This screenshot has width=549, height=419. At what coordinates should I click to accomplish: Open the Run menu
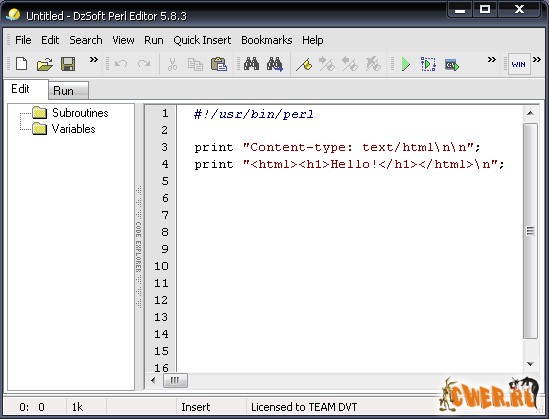(x=154, y=40)
